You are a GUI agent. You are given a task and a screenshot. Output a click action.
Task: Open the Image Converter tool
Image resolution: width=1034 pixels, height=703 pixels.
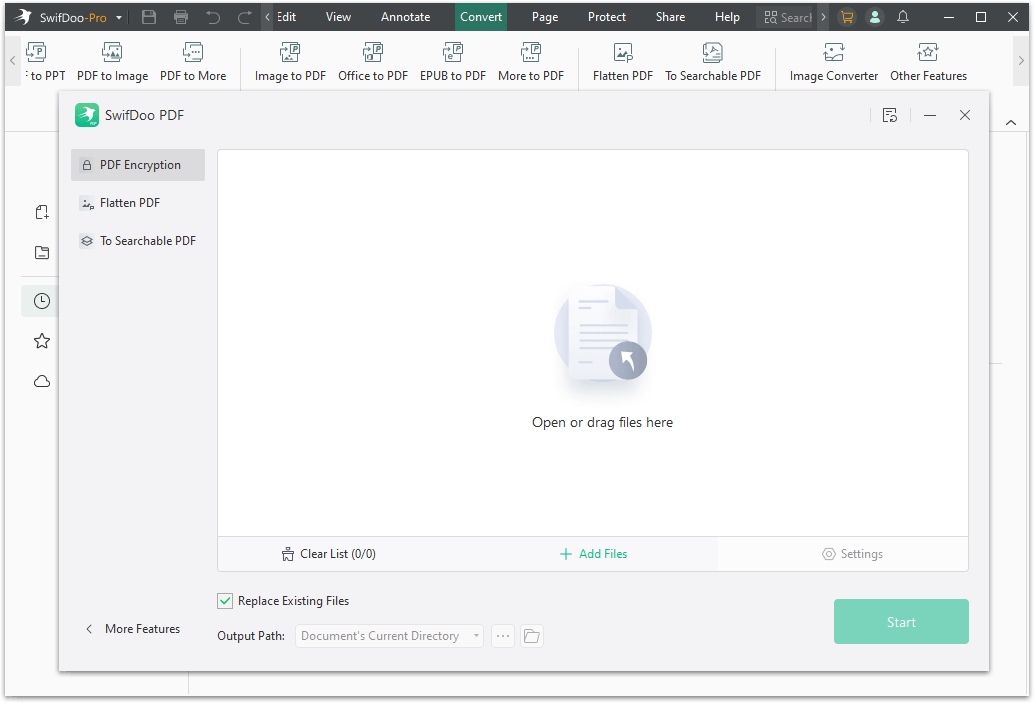pos(834,62)
